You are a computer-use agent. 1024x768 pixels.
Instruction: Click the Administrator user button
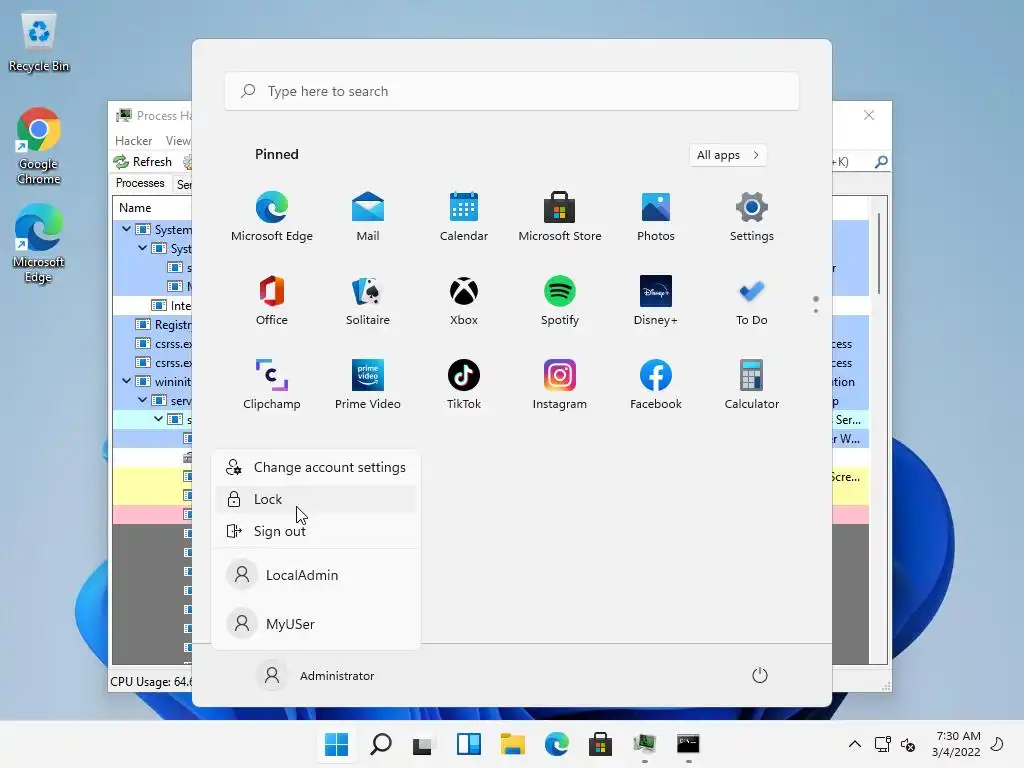pyautogui.click(x=317, y=675)
